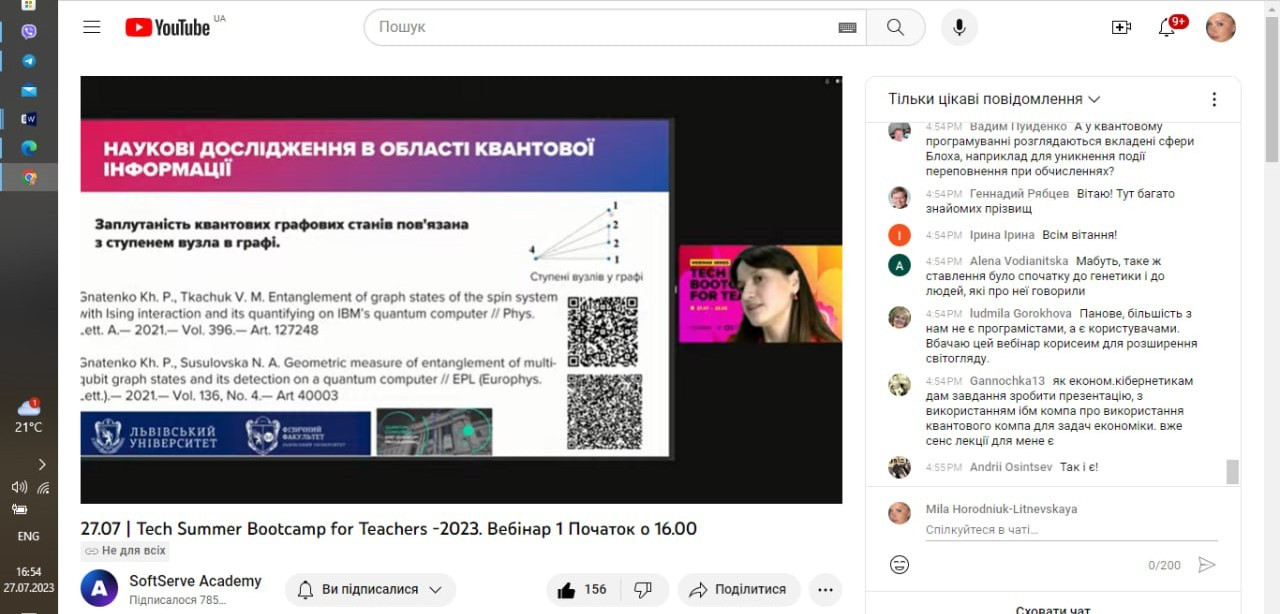This screenshot has height=614, width=1280.
Task: Dislike the video with thumbs down
Action: (644, 589)
